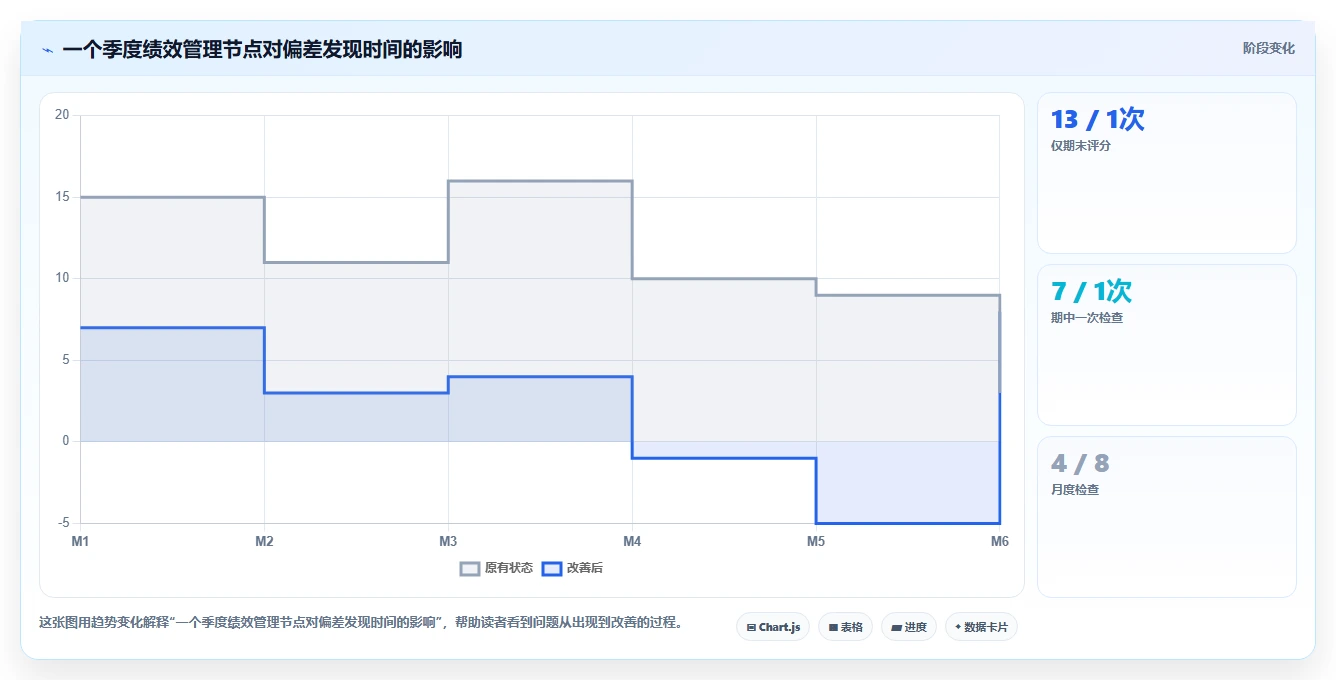Screen dimensions: 1336x680
Task: Click the chart title 一个季度绩效管理节点对偏差发现时间的影响
Action: 262,49
